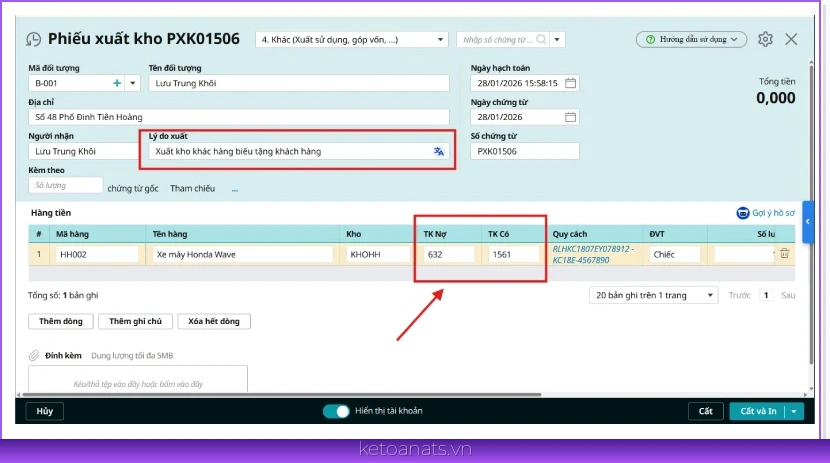Image resolution: width=830 pixels, height=463 pixels.
Task: Open calendar for Ngày chứng từ
Action: click(x=570, y=117)
